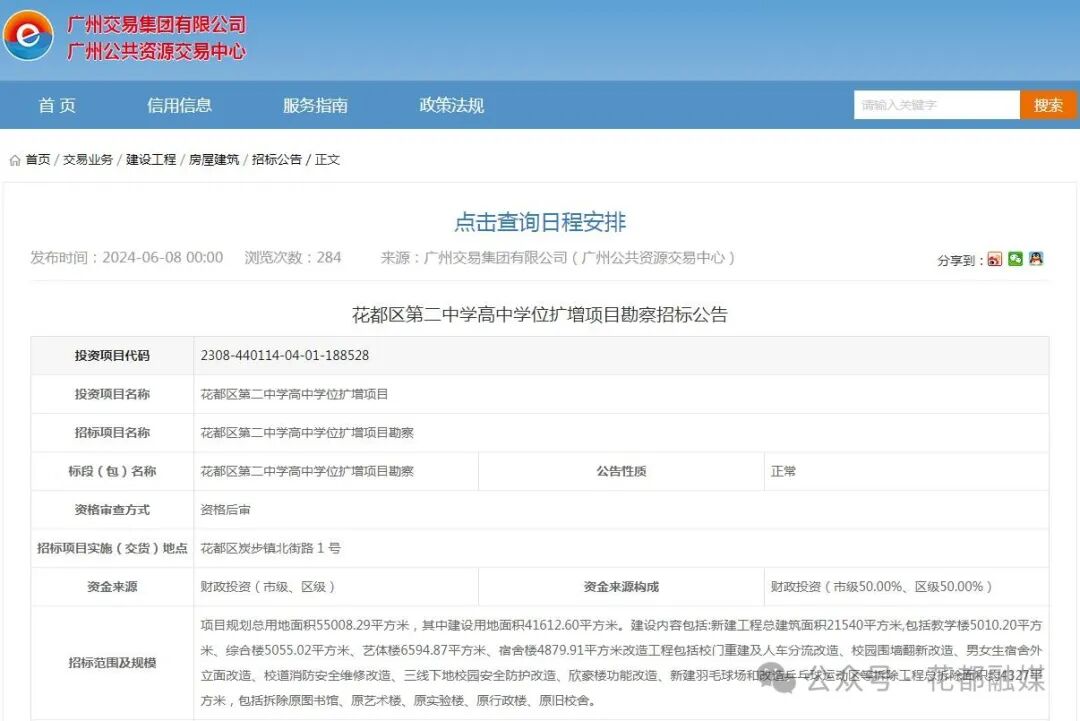The height and width of the screenshot is (721, 1080).
Task: Focus the keyword search input field
Action: tap(937, 105)
